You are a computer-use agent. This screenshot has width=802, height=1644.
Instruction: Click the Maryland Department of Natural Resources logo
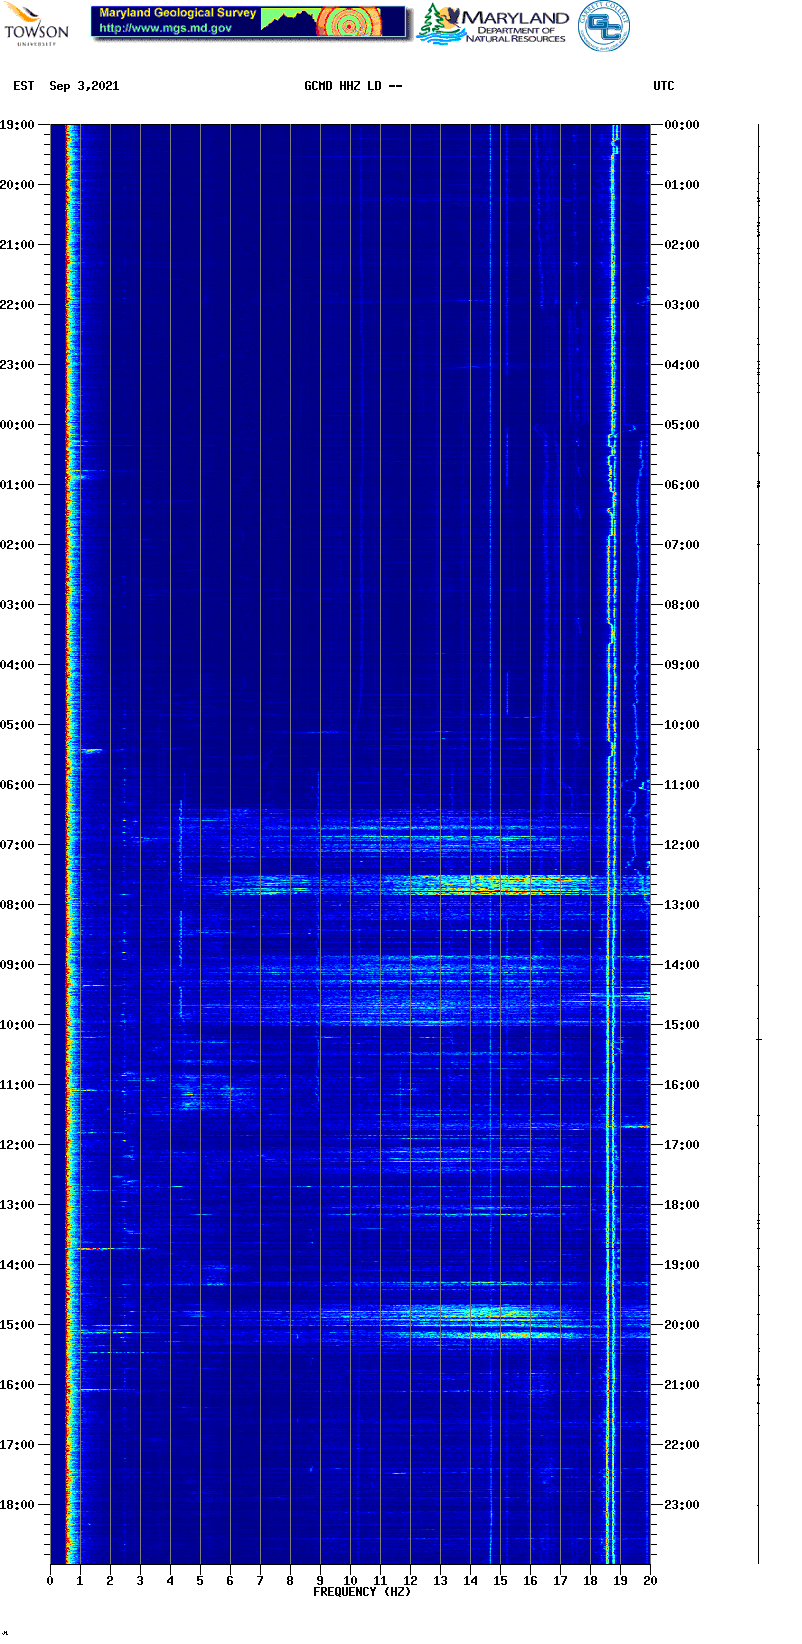pos(493,25)
